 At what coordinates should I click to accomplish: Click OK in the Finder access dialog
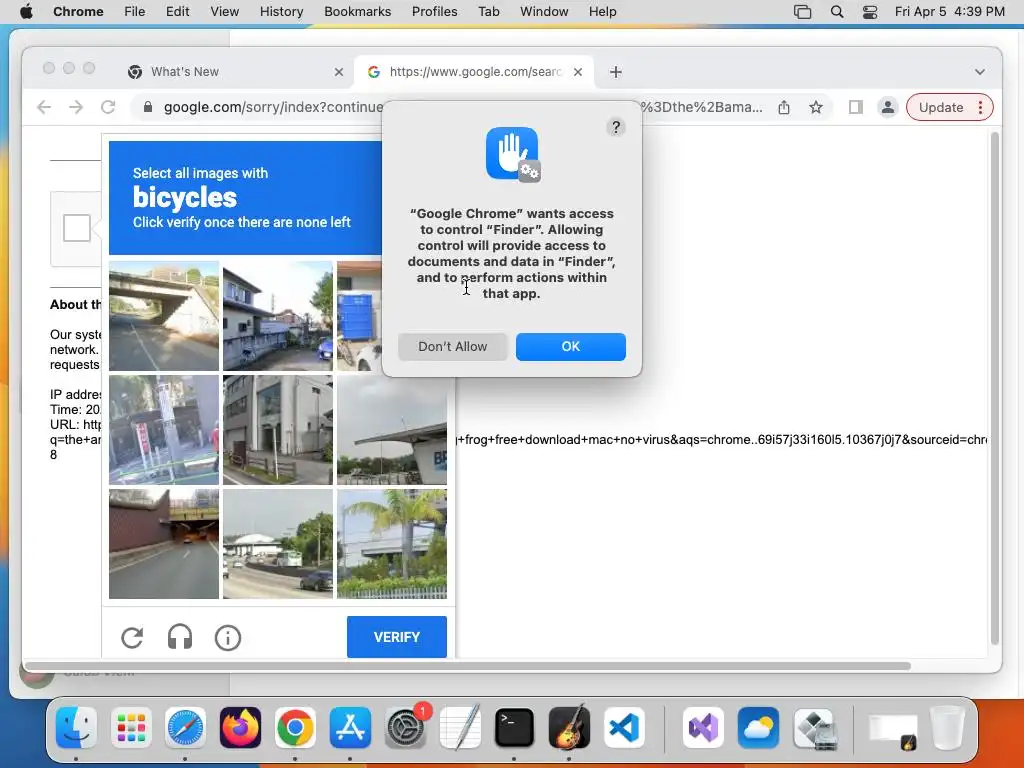570,347
